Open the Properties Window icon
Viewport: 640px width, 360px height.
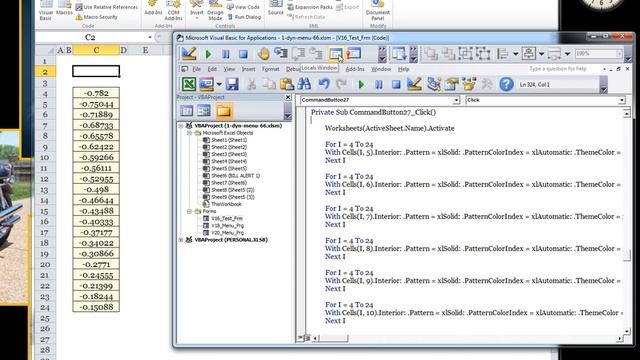[x=451, y=84]
